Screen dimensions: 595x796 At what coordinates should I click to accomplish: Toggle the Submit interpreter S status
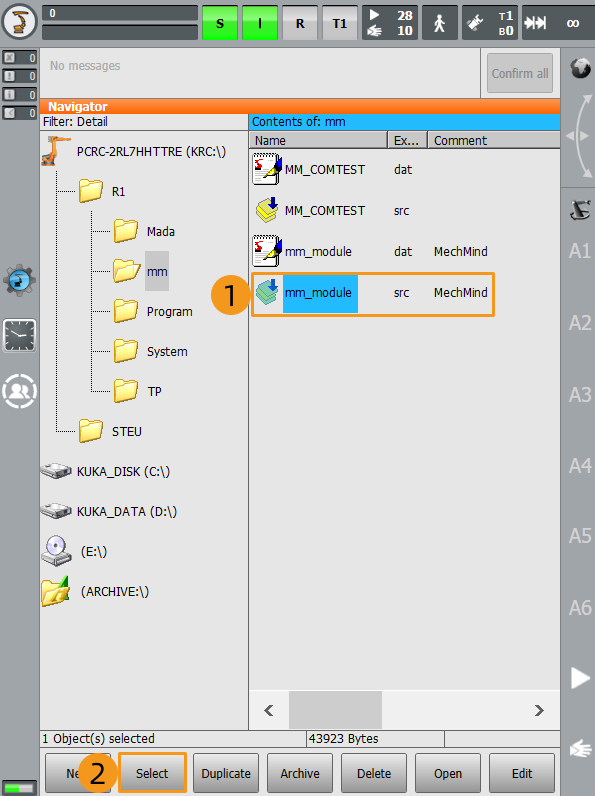220,23
